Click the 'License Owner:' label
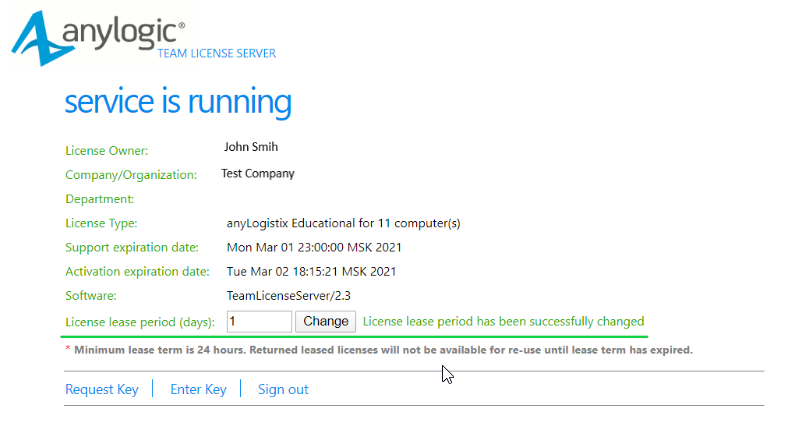 click(107, 151)
